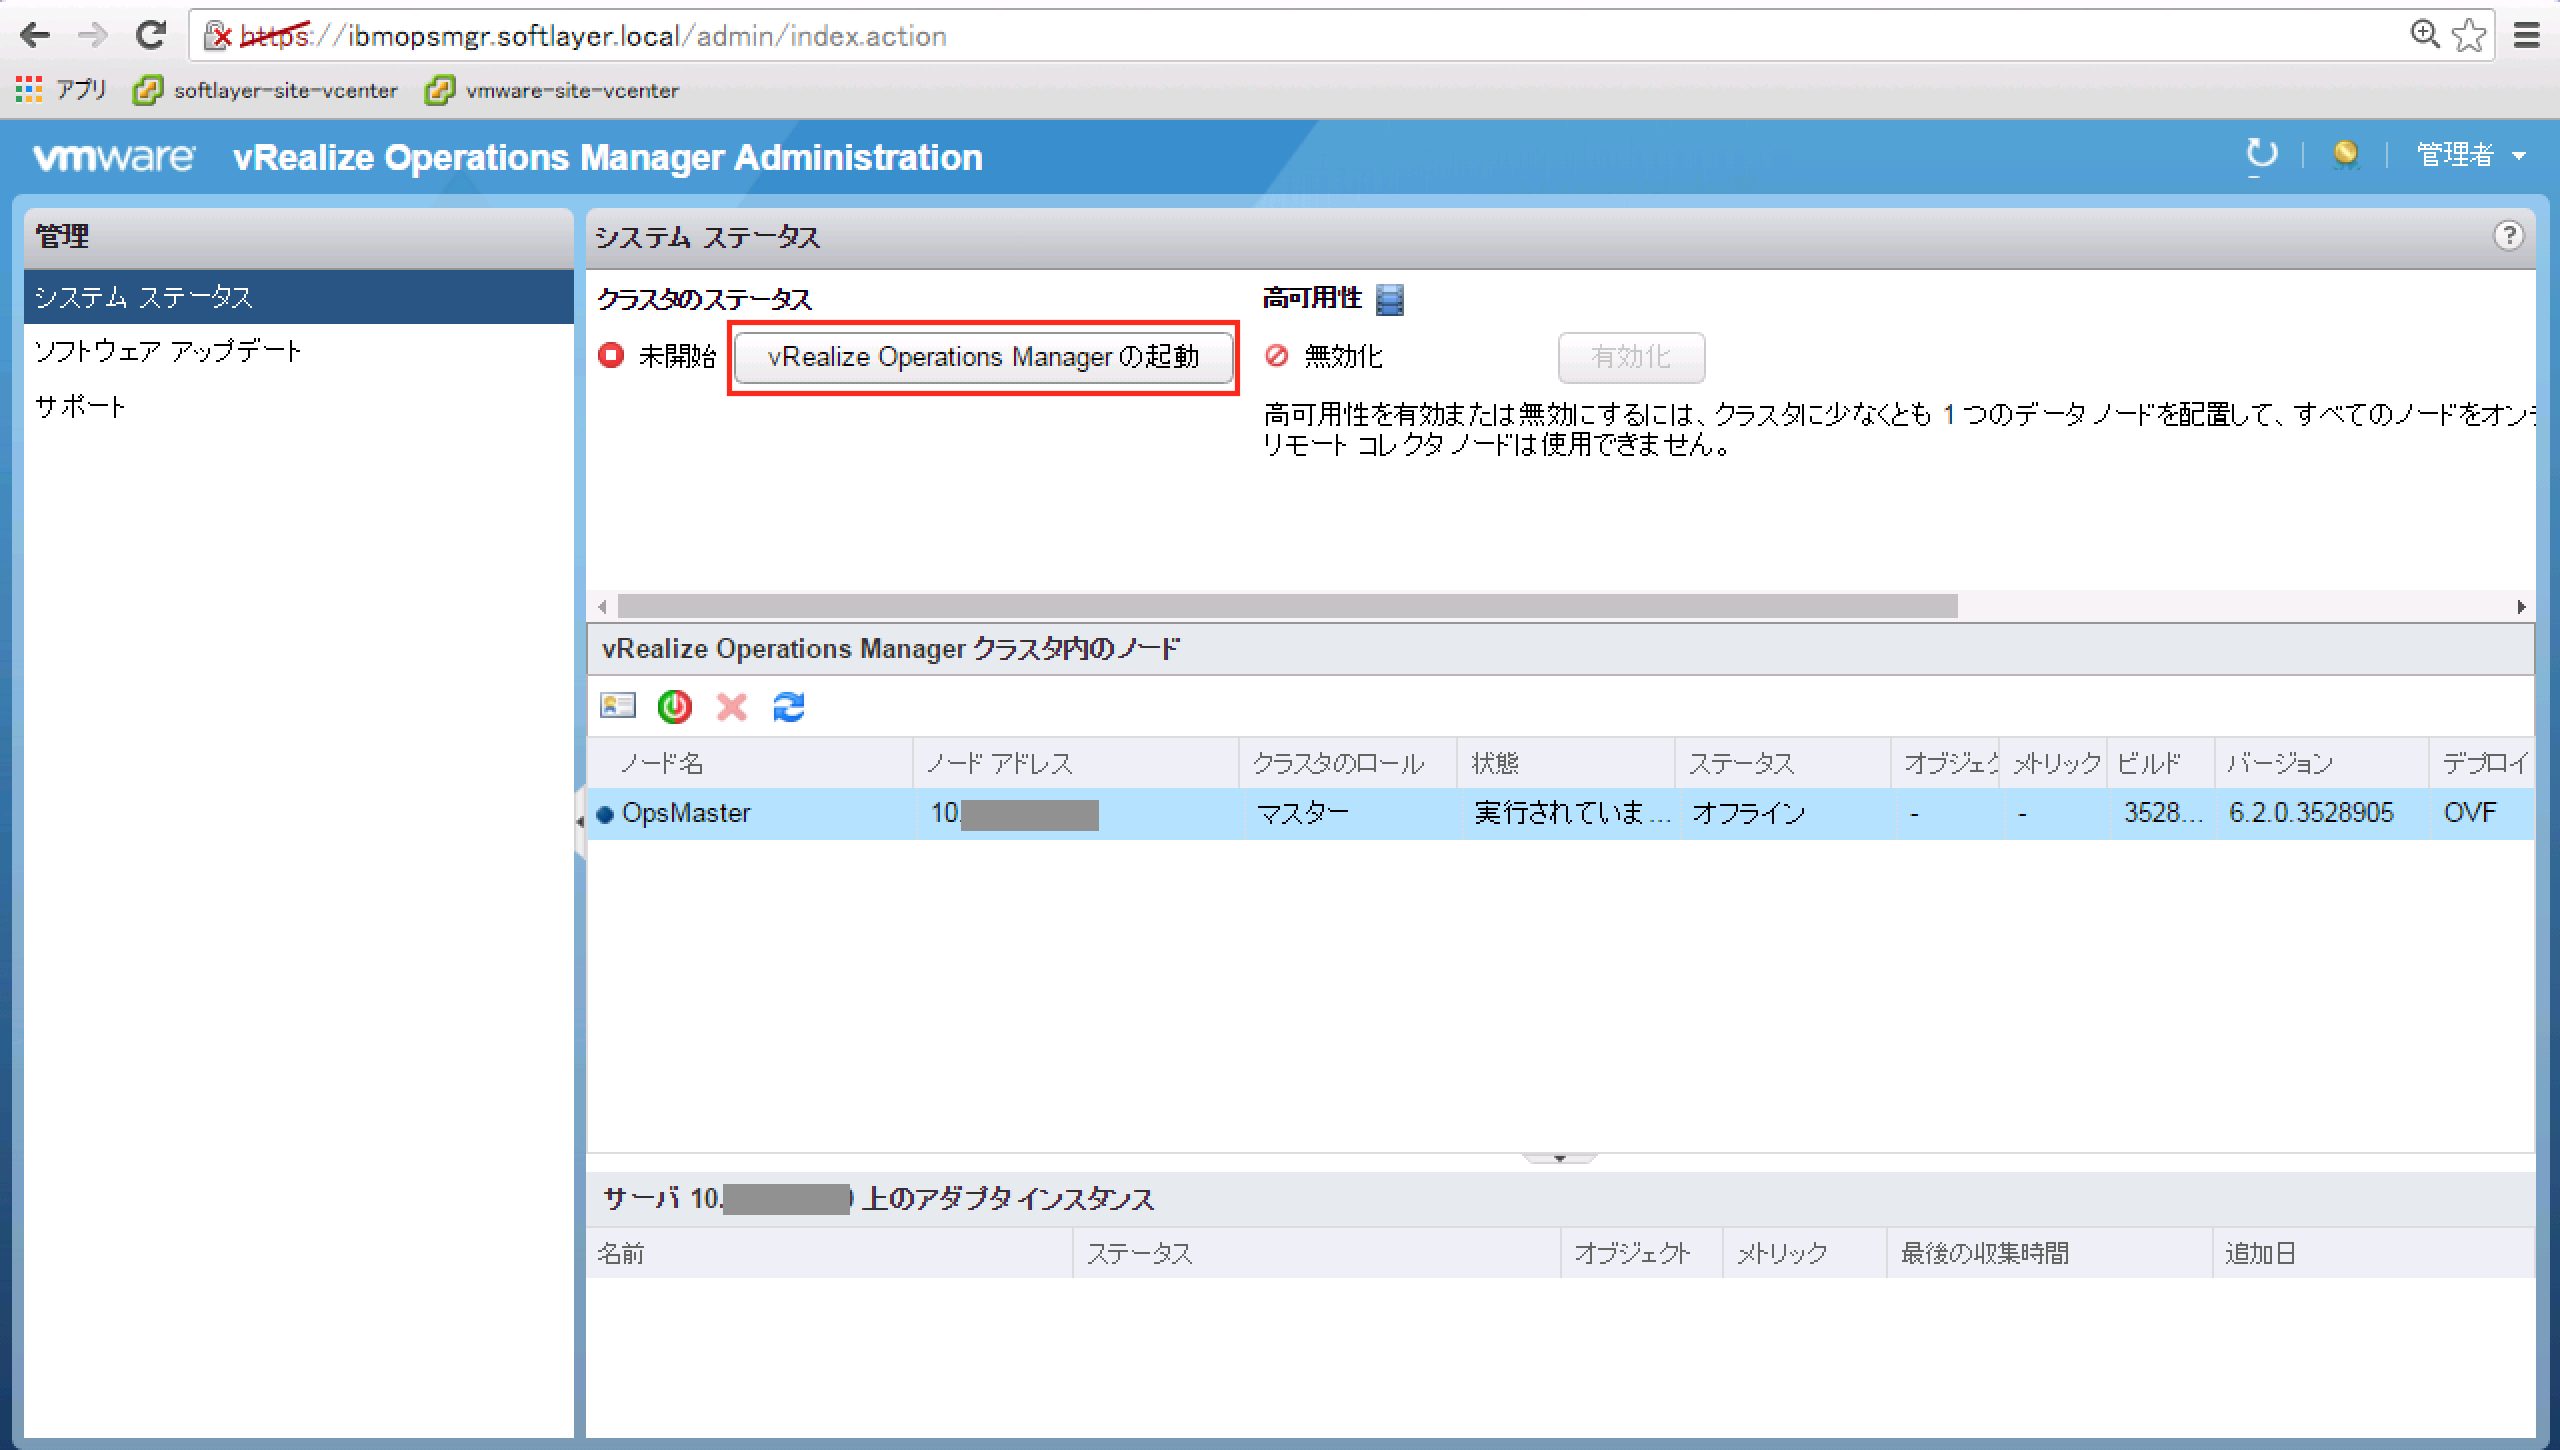Expand the node table divider arrow

(x=1560, y=1160)
